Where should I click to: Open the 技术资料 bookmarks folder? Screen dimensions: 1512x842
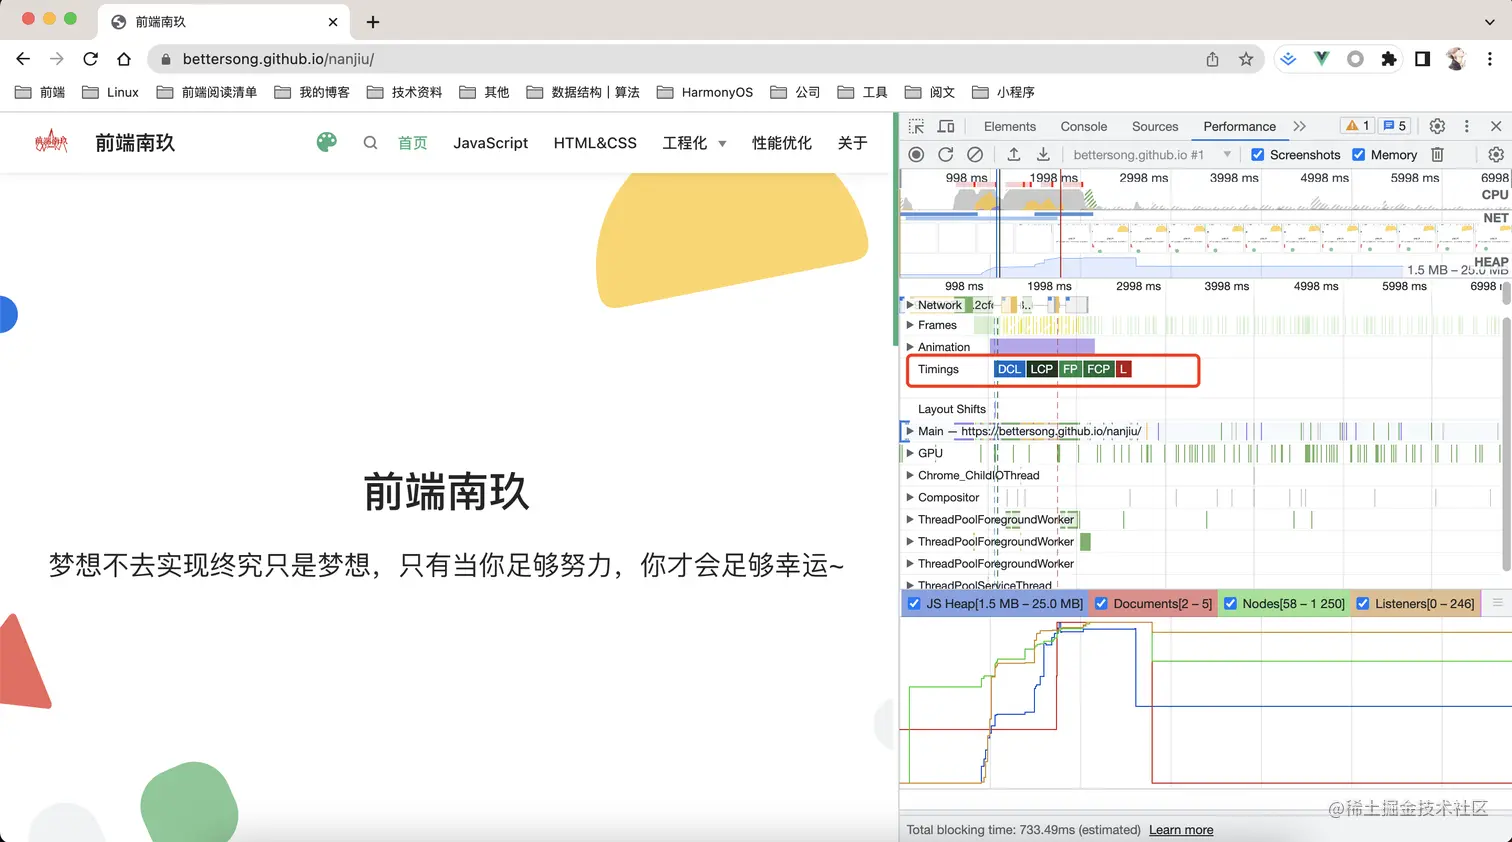coord(404,92)
